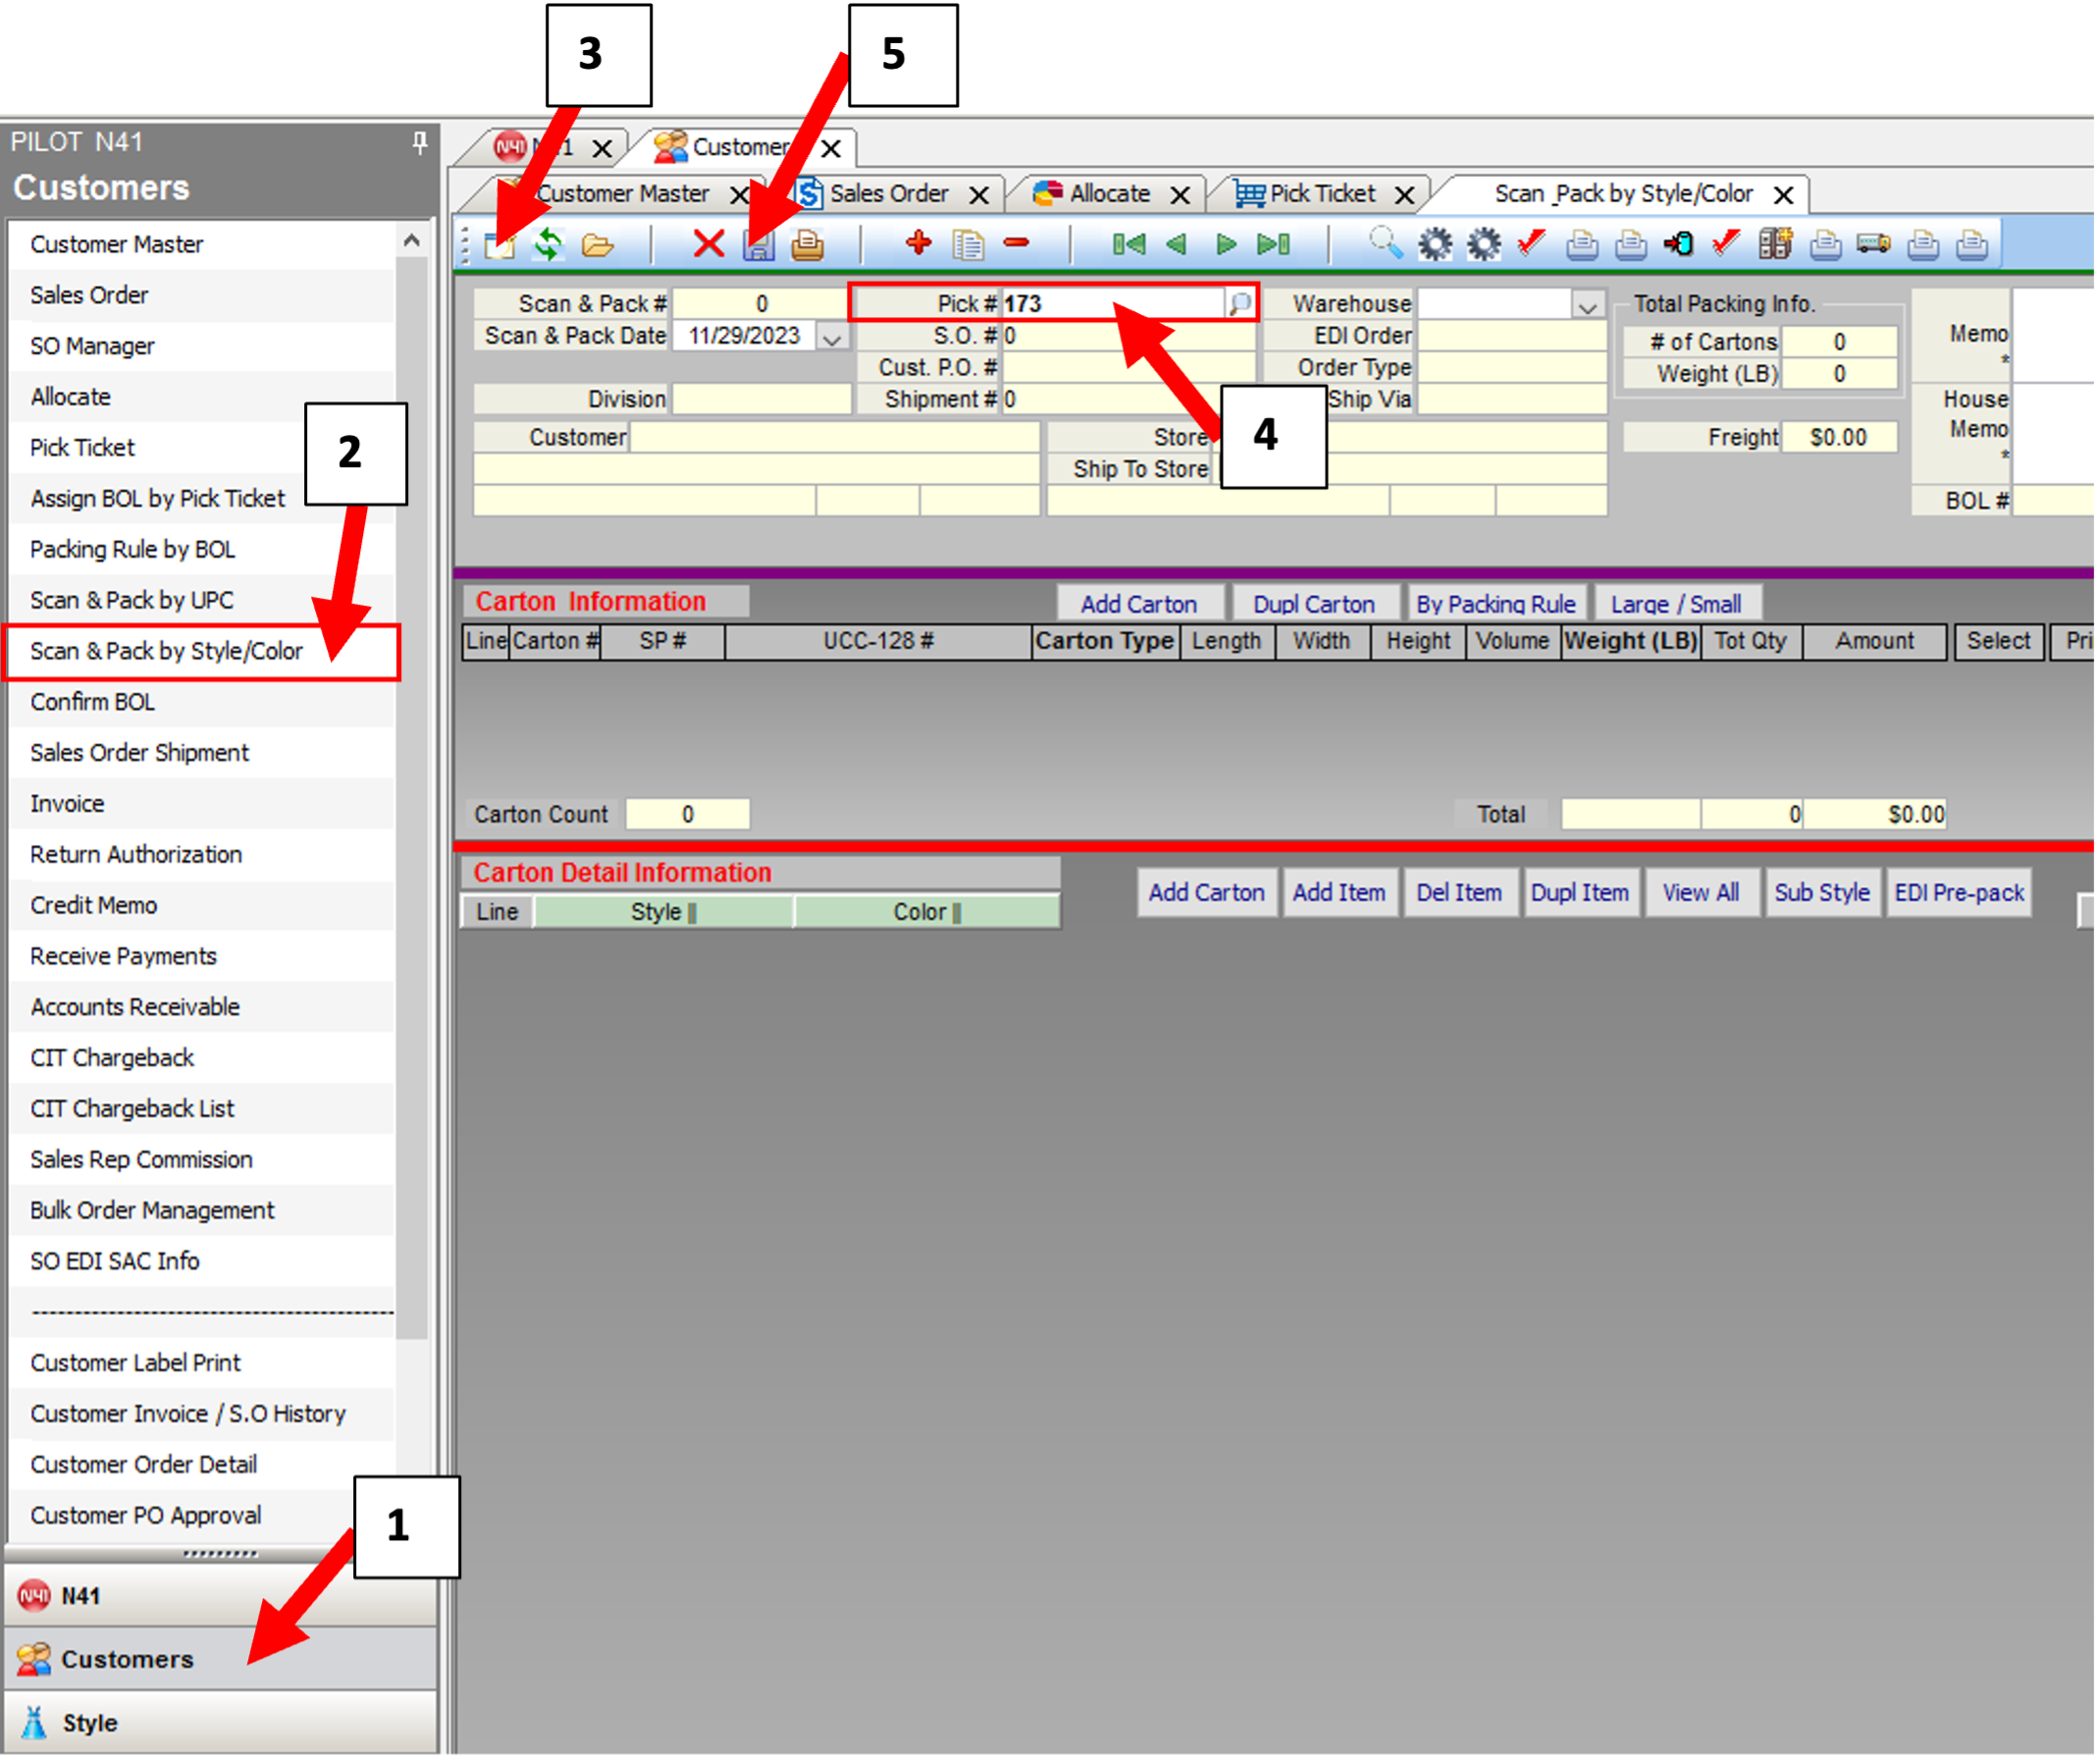Click the truck shipping toolbar icon

click(x=1872, y=244)
